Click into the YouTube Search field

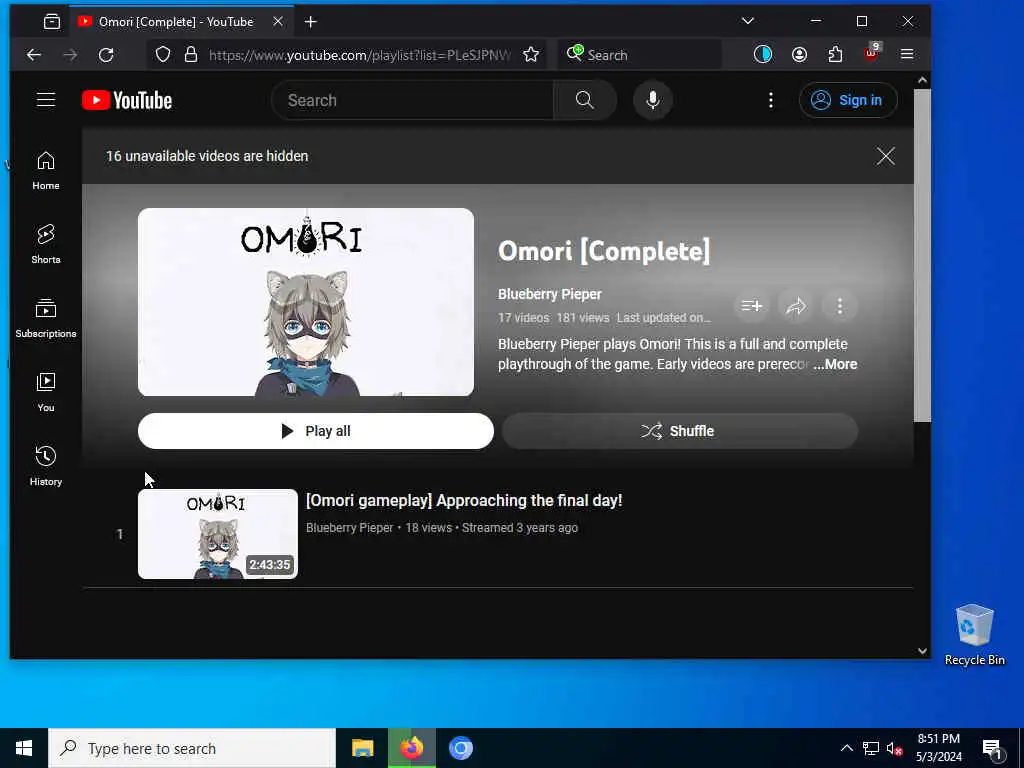[x=413, y=100]
